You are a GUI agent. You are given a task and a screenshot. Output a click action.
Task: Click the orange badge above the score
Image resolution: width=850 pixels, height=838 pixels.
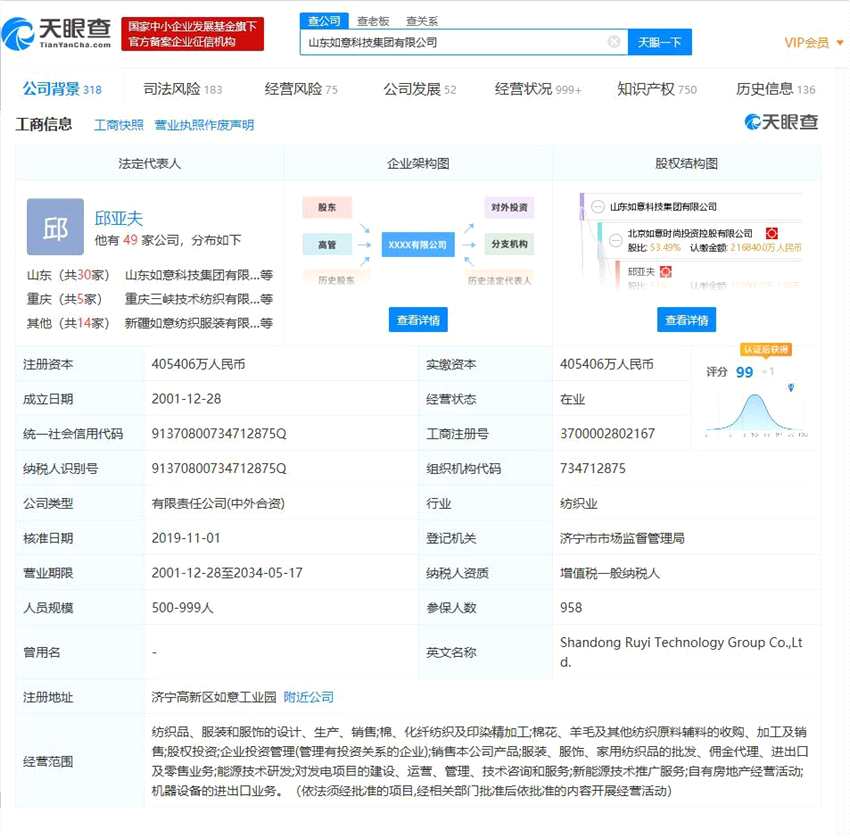[x=765, y=350]
